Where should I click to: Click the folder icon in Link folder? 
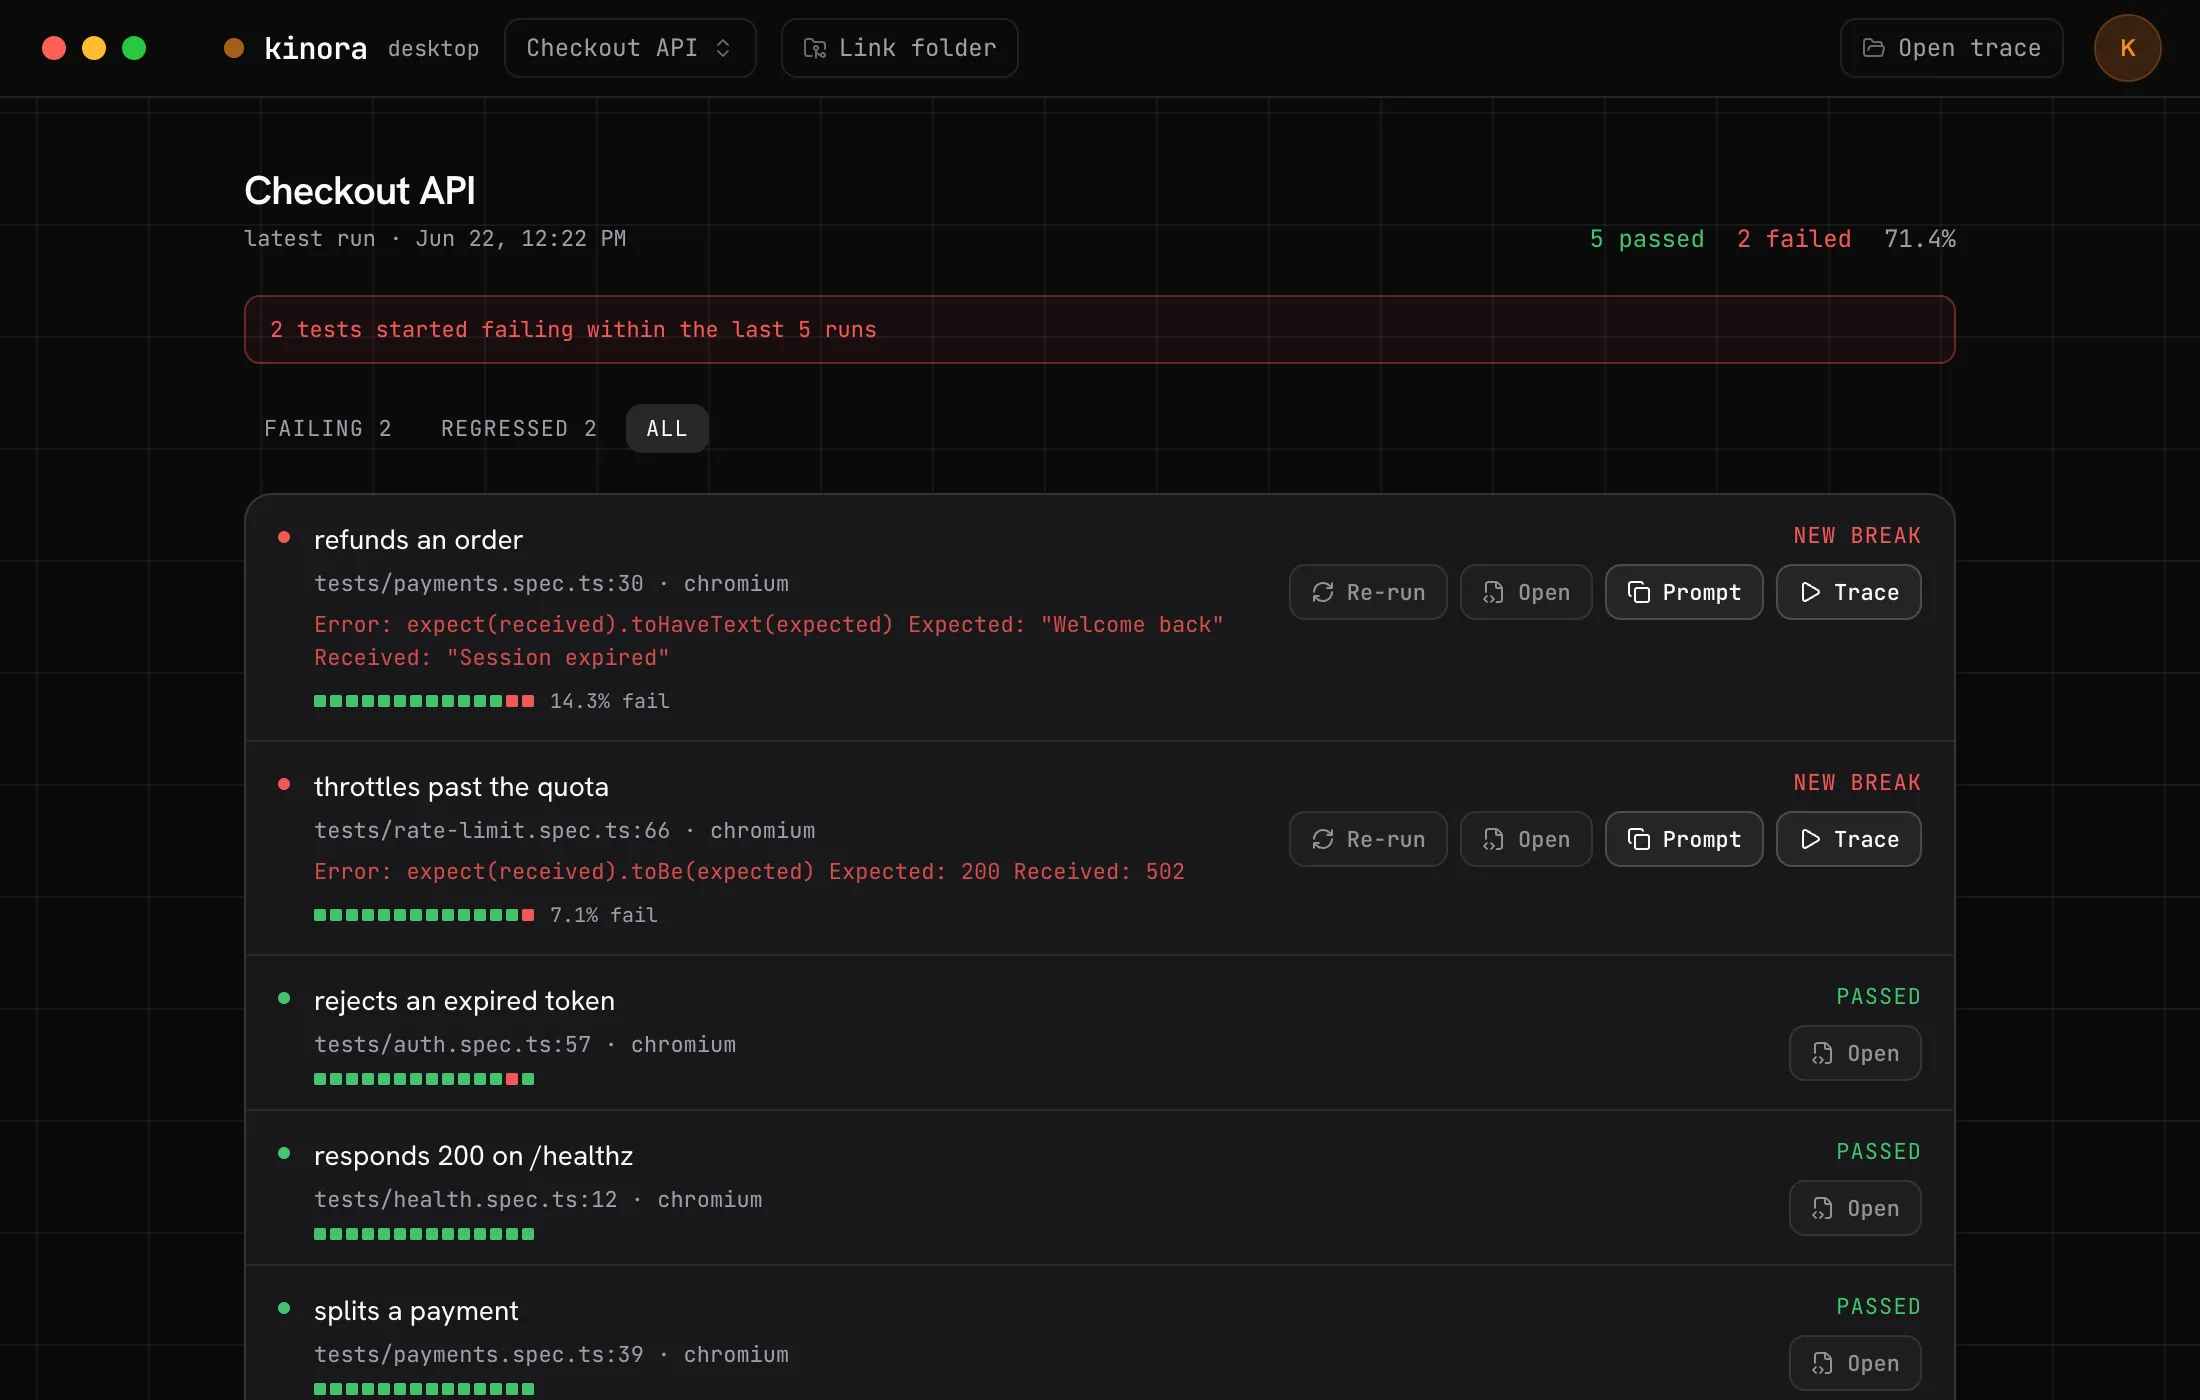coord(815,48)
